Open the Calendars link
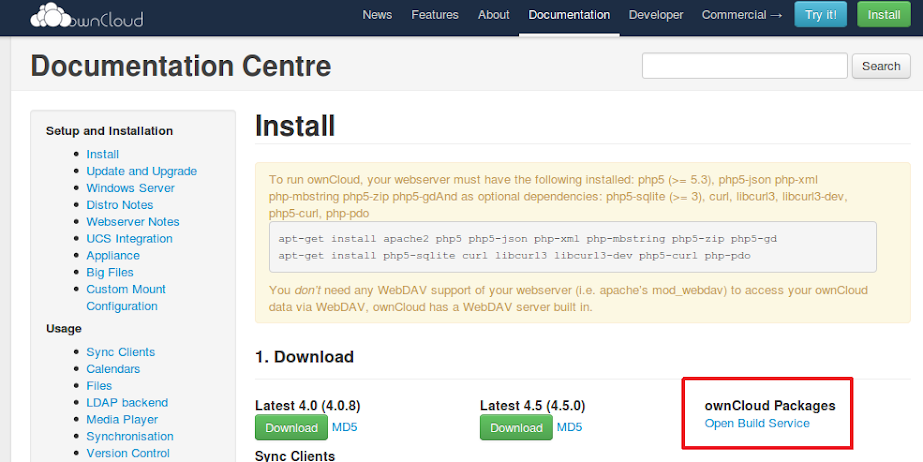 (x=113, y=369)
